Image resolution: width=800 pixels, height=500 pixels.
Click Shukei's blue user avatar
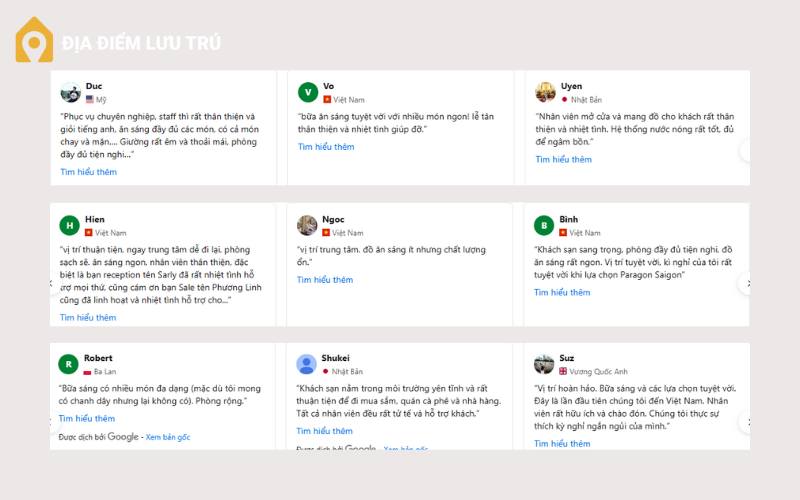307,364
